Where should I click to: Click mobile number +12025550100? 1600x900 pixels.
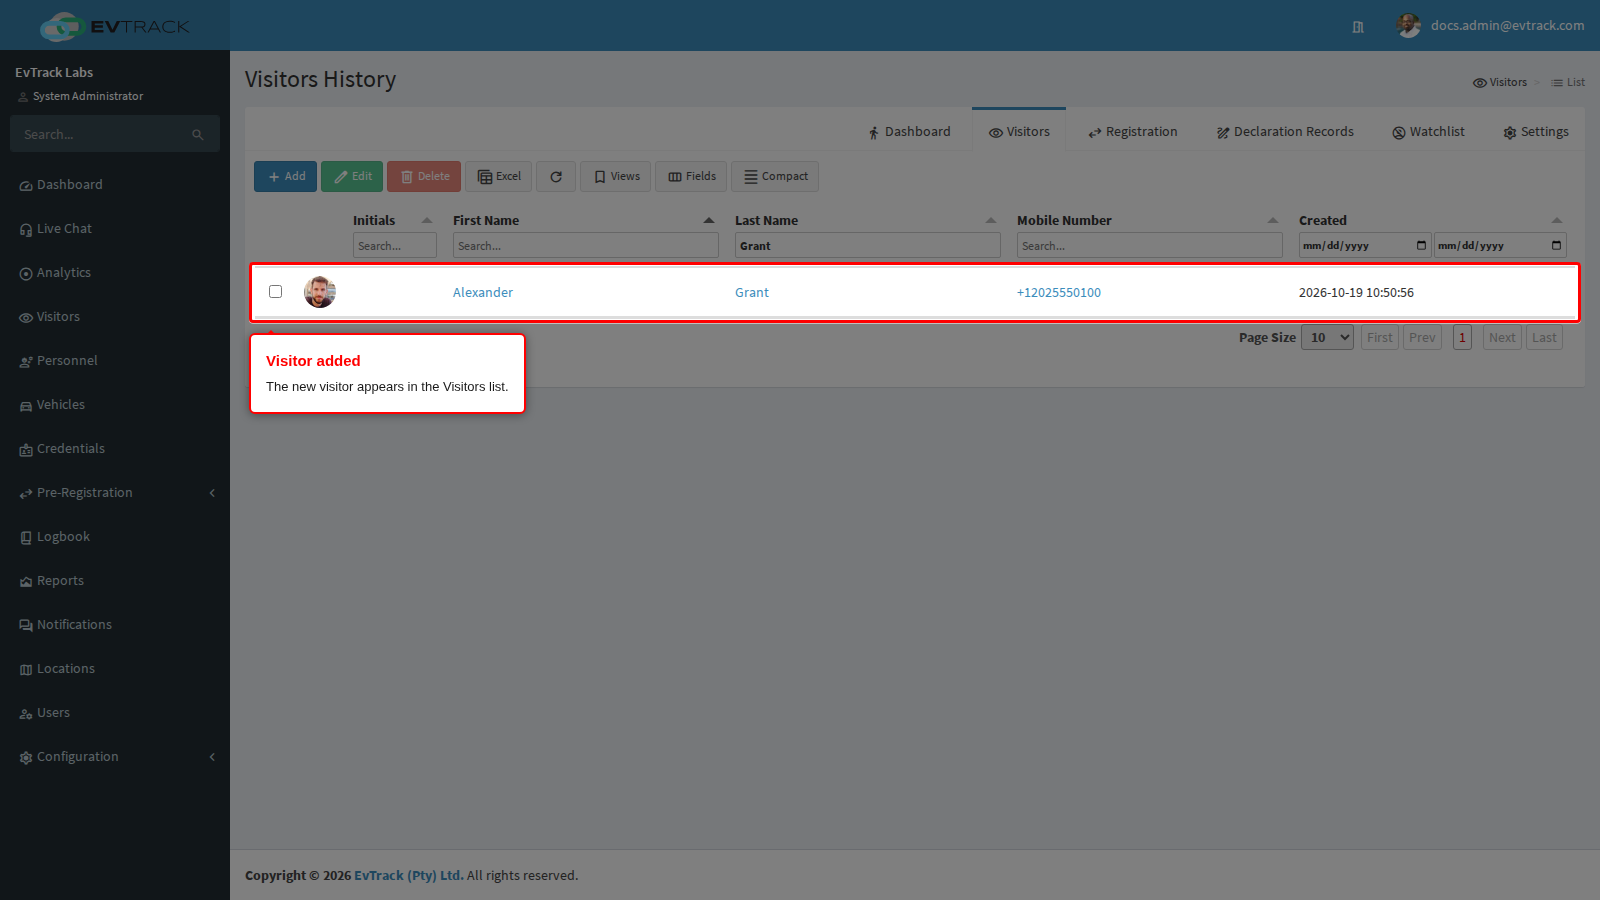[x=1059, y=293]
